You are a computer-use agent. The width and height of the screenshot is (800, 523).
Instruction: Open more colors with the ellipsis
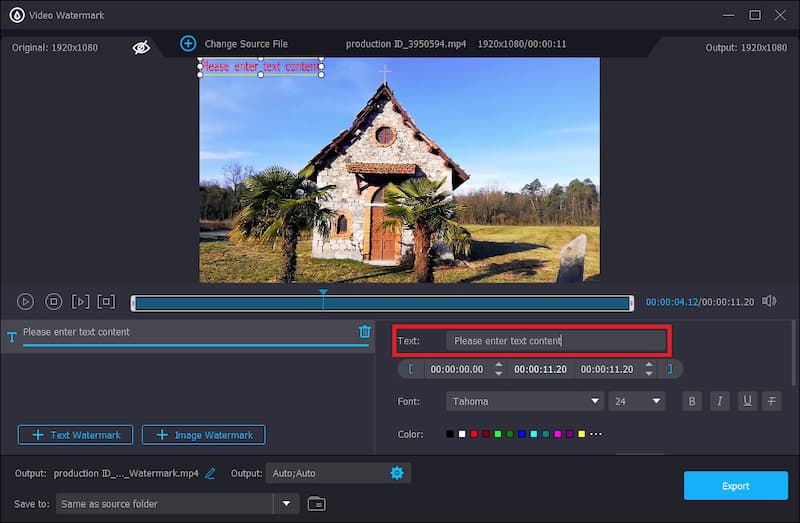[595, 434]
